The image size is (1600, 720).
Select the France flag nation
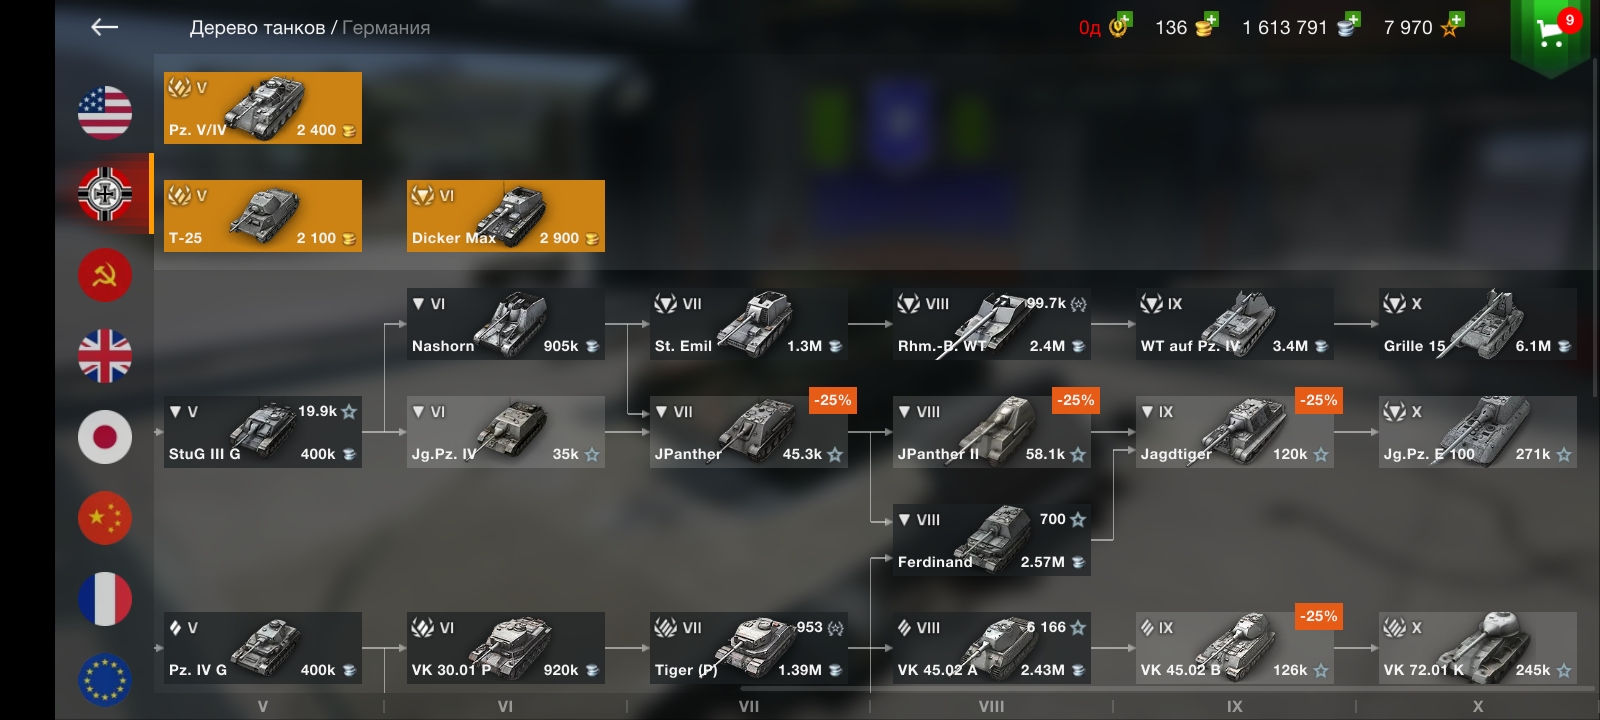coord(105,599)
